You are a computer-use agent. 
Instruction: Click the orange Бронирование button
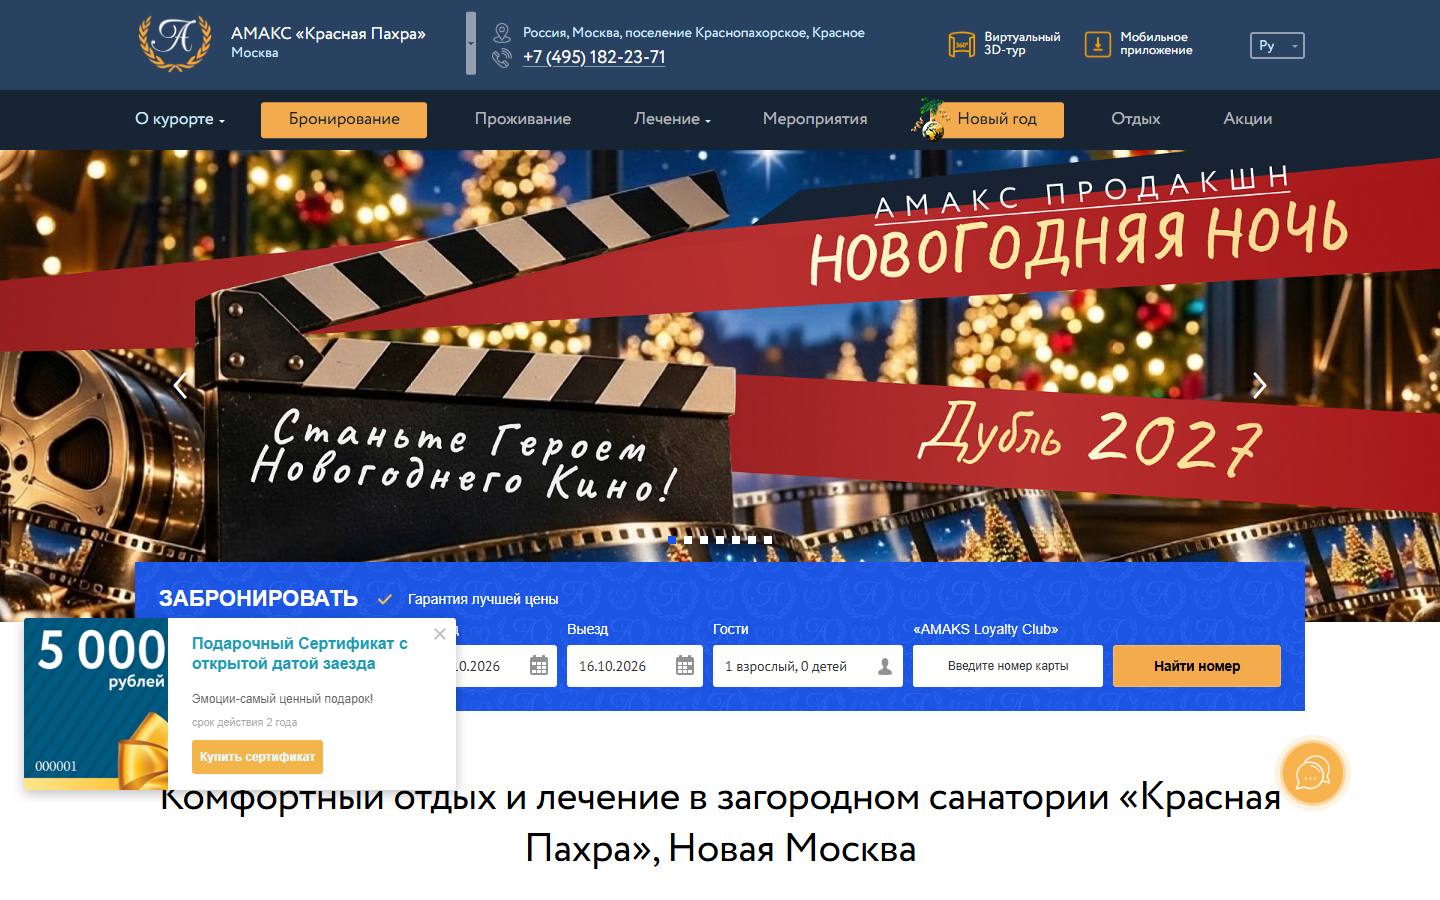[344, 119]
